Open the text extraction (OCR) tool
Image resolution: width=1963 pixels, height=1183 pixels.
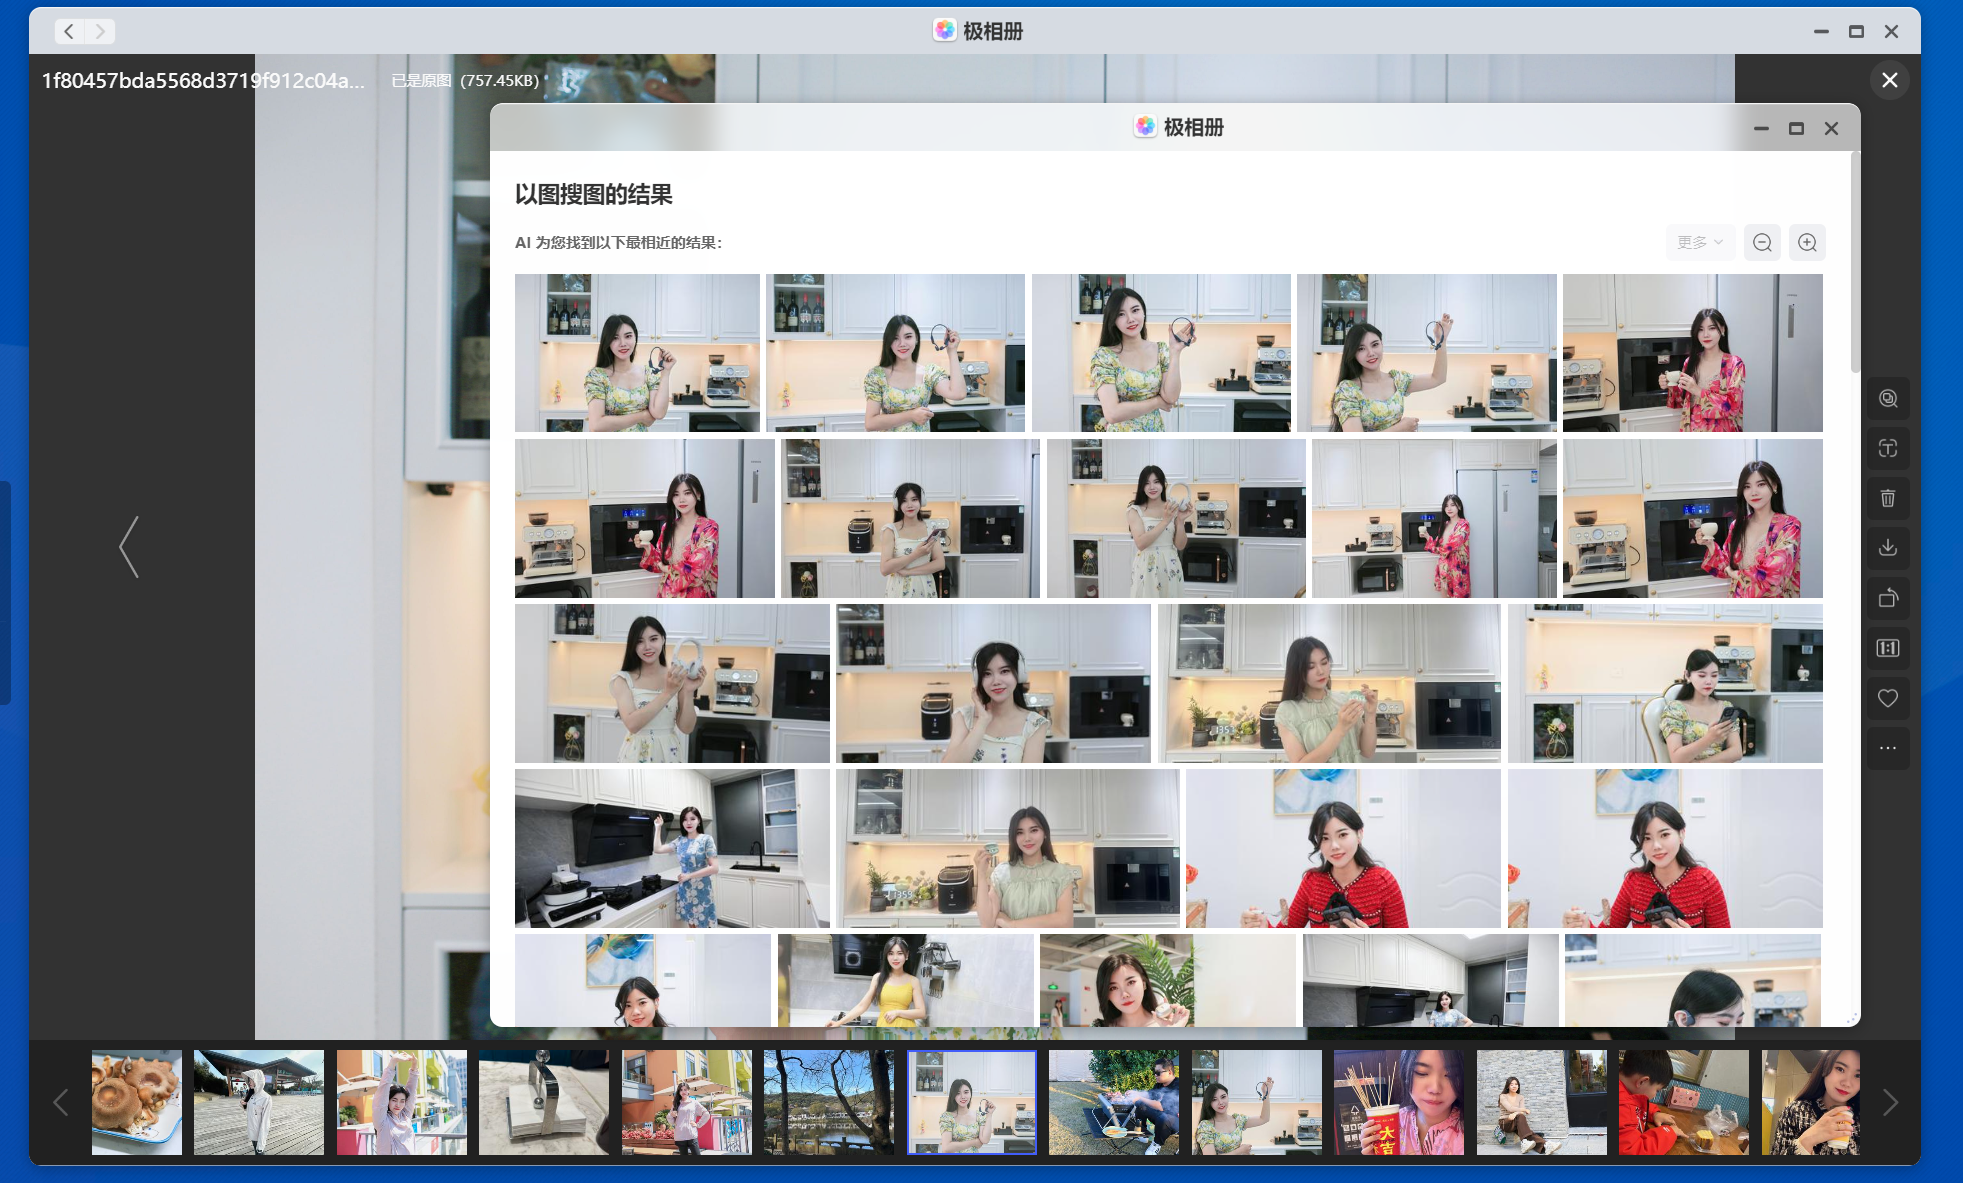(x=1888, y=448)
